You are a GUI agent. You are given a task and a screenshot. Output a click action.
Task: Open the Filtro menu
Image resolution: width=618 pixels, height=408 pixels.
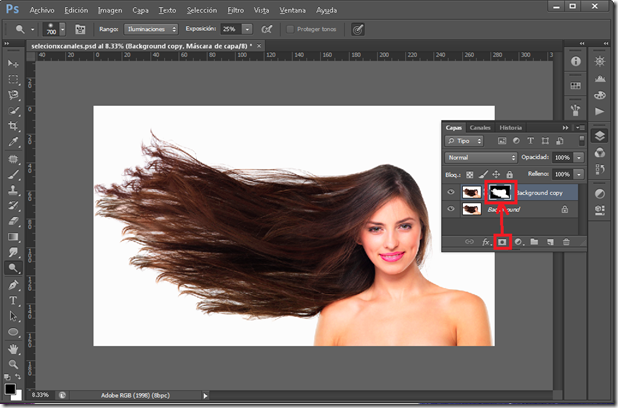click(236, 9)
